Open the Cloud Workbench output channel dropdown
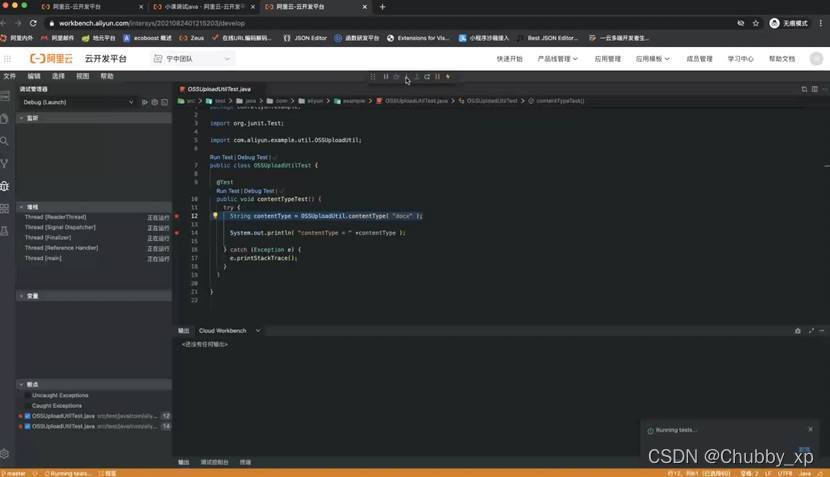The height and width of the screenshot is (477, 830). pos(229,331)
